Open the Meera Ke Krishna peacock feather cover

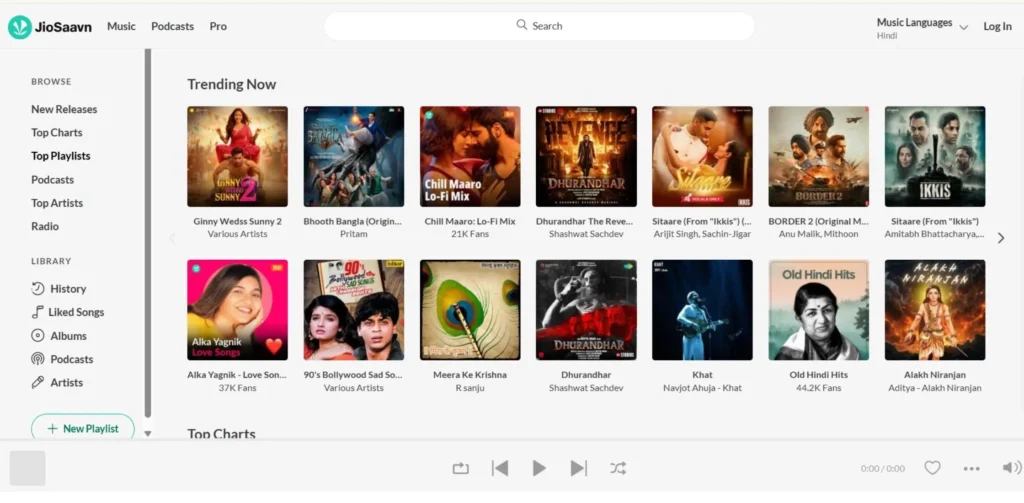click(470, 310)
